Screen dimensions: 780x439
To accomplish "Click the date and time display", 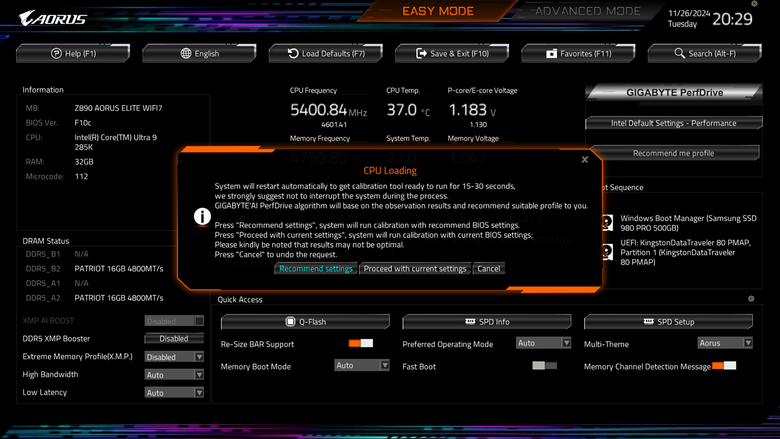I will coord(710,18).
